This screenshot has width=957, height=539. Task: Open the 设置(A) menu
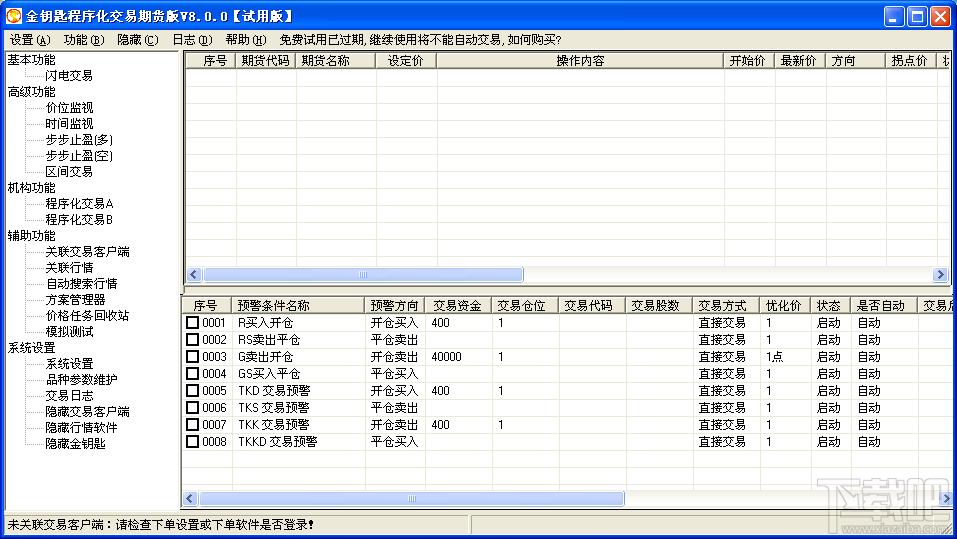point(30,40)
